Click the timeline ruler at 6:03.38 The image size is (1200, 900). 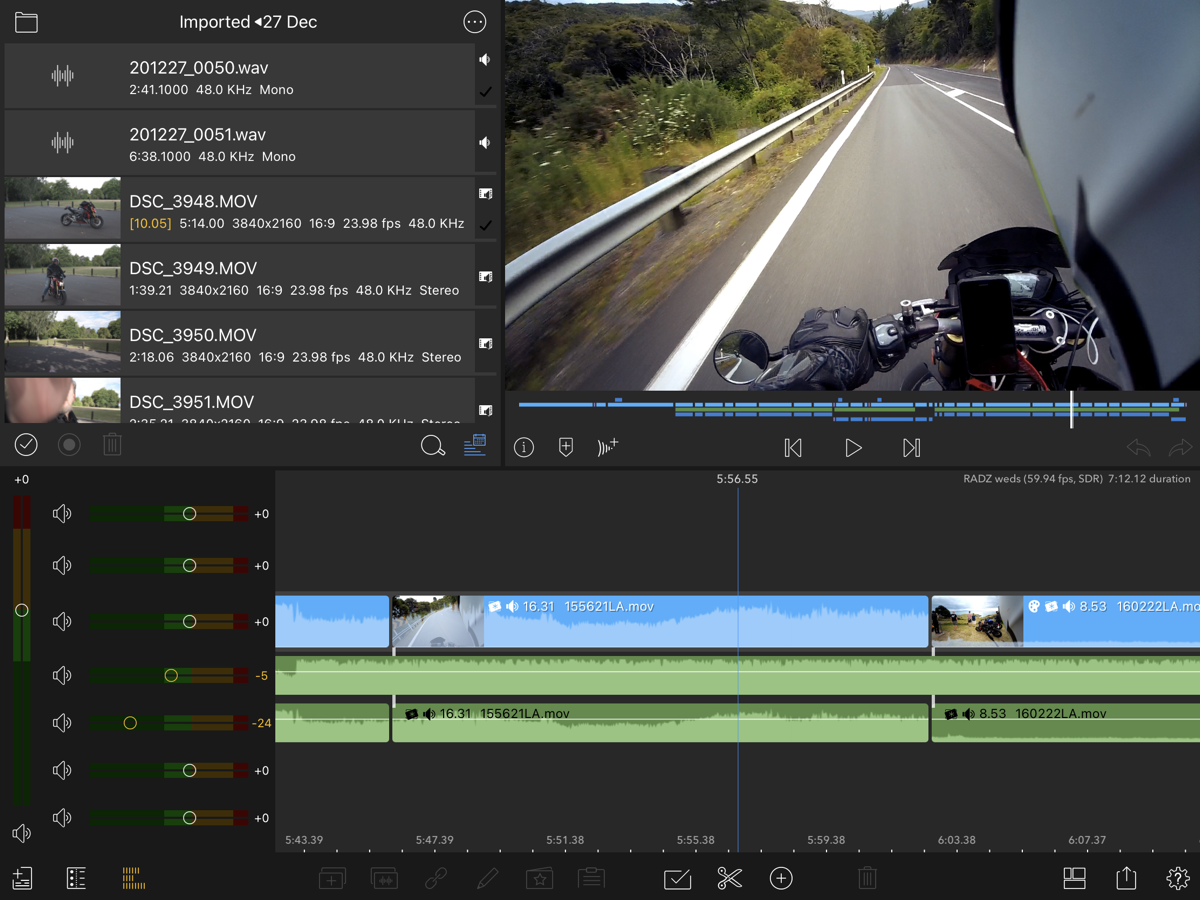(x=956, y=840)
